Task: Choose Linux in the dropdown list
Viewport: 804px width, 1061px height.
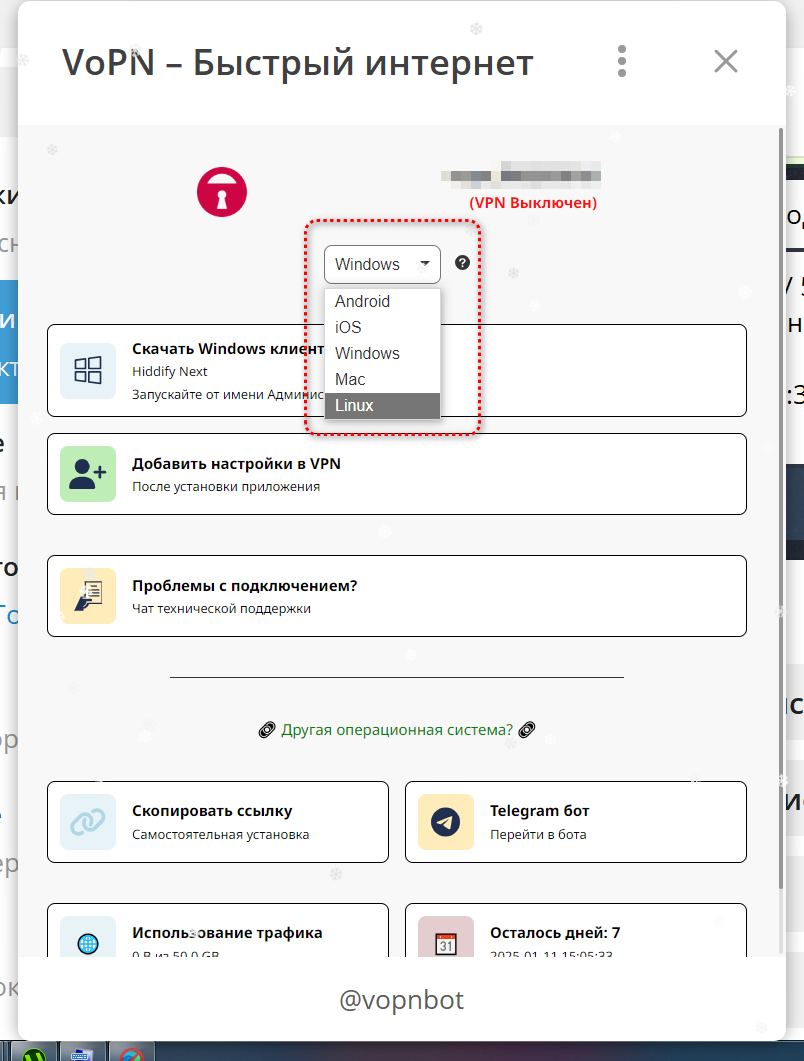Action: point(355,405)
